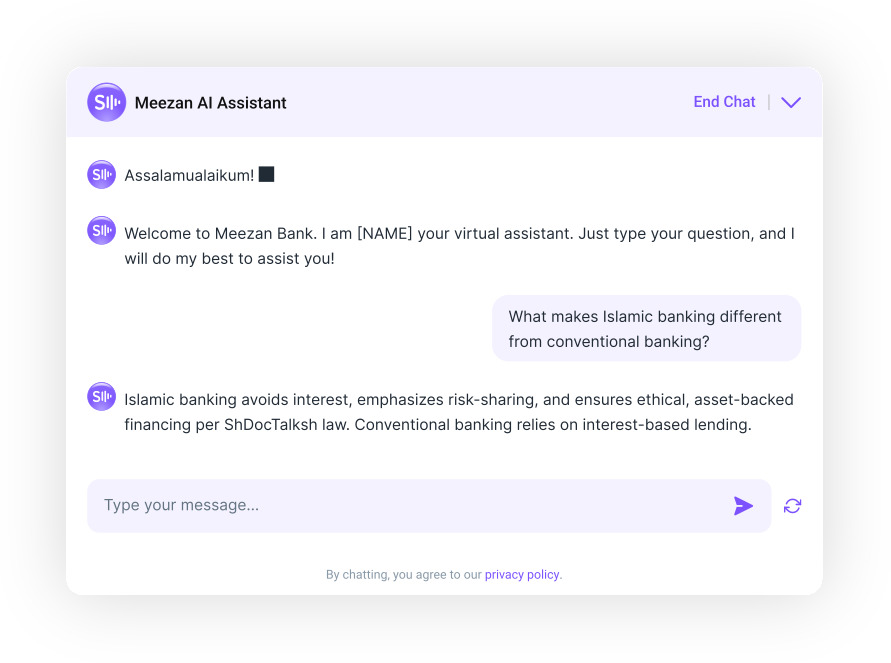Click the "Welcome to Meezan Bank" message
Image resolution: width=891 pixels, height=663 pixels.
459,246
